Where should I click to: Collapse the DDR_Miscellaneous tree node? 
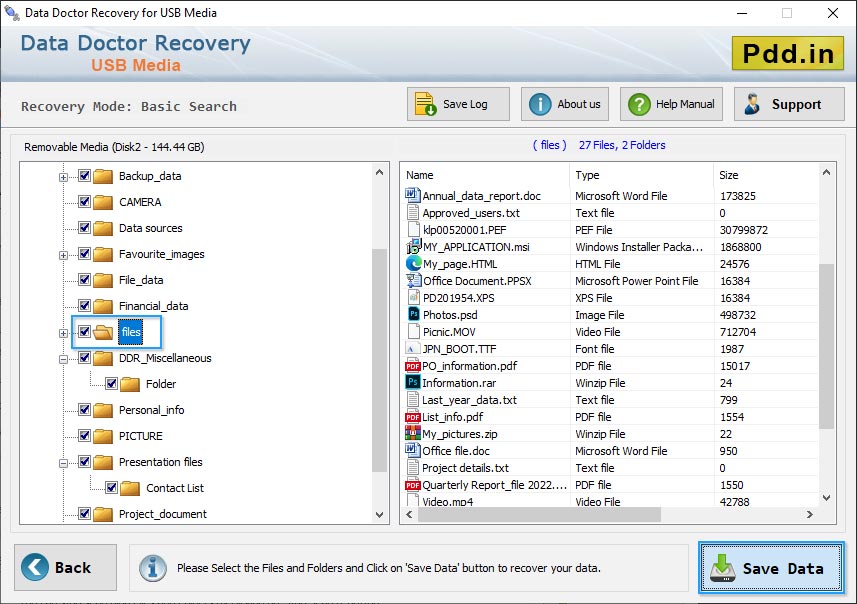coord(63,359)
